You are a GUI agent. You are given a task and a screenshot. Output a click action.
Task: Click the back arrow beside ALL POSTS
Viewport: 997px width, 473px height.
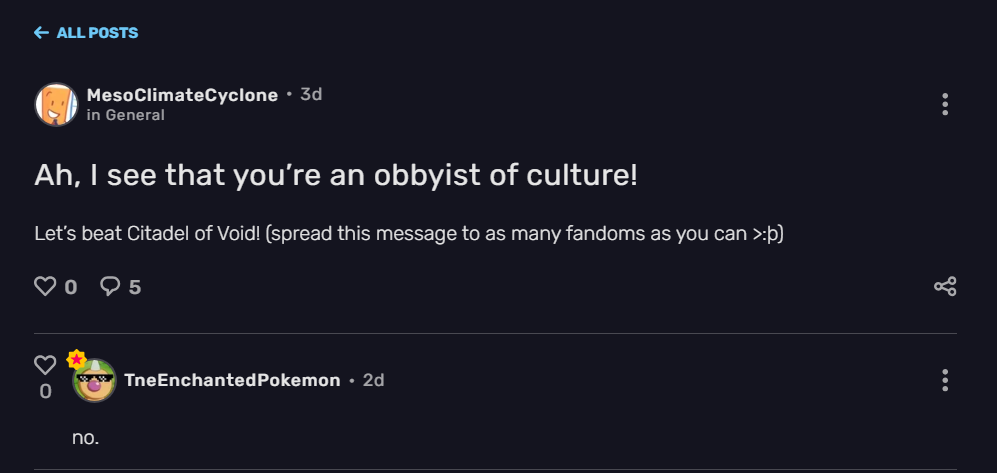[x=41, y=33]
